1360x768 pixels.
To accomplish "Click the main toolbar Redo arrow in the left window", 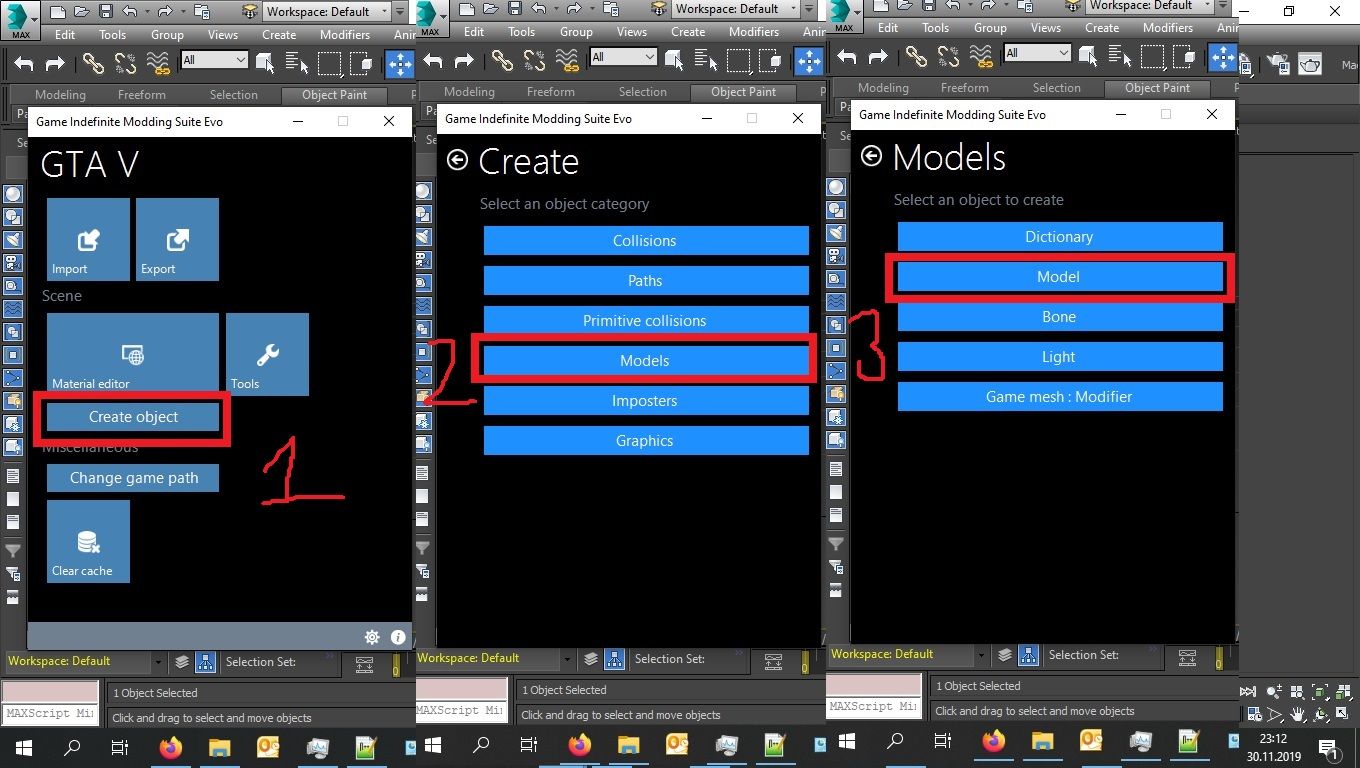I will pyautogui.click(x=55, y=64).
